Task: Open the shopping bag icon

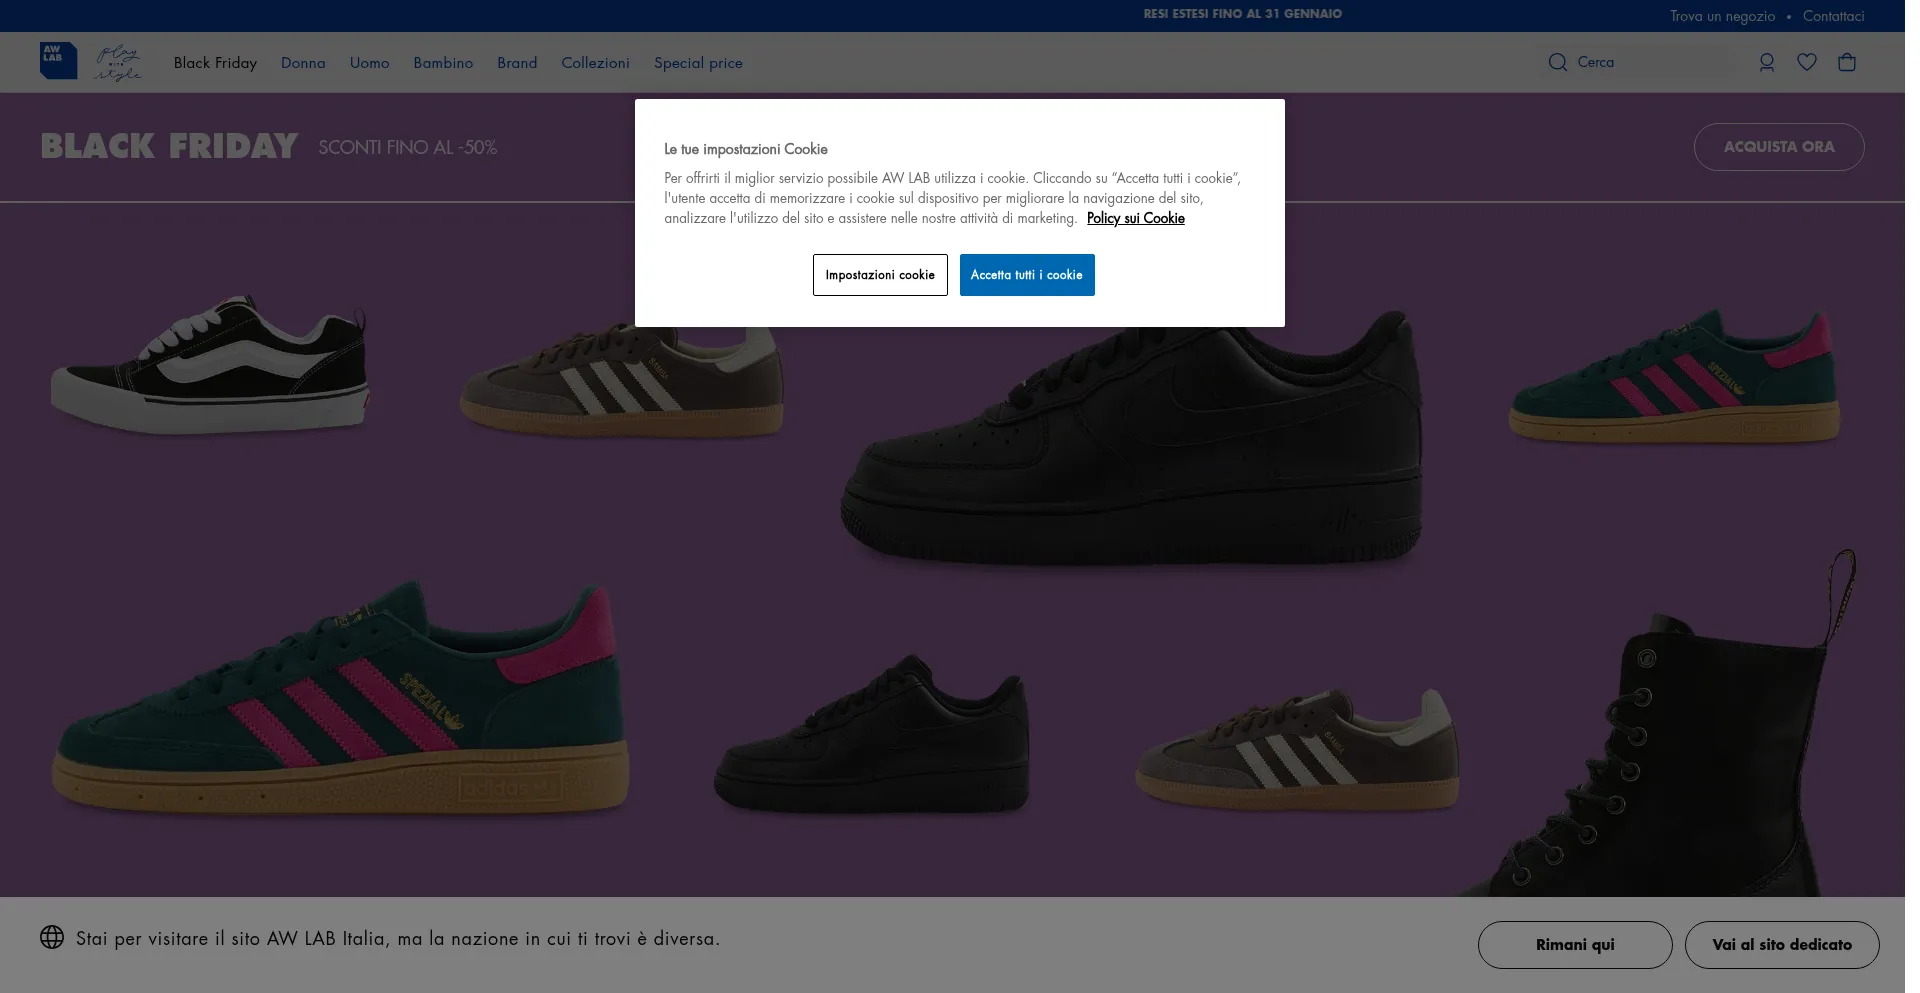Action: 1846,62
